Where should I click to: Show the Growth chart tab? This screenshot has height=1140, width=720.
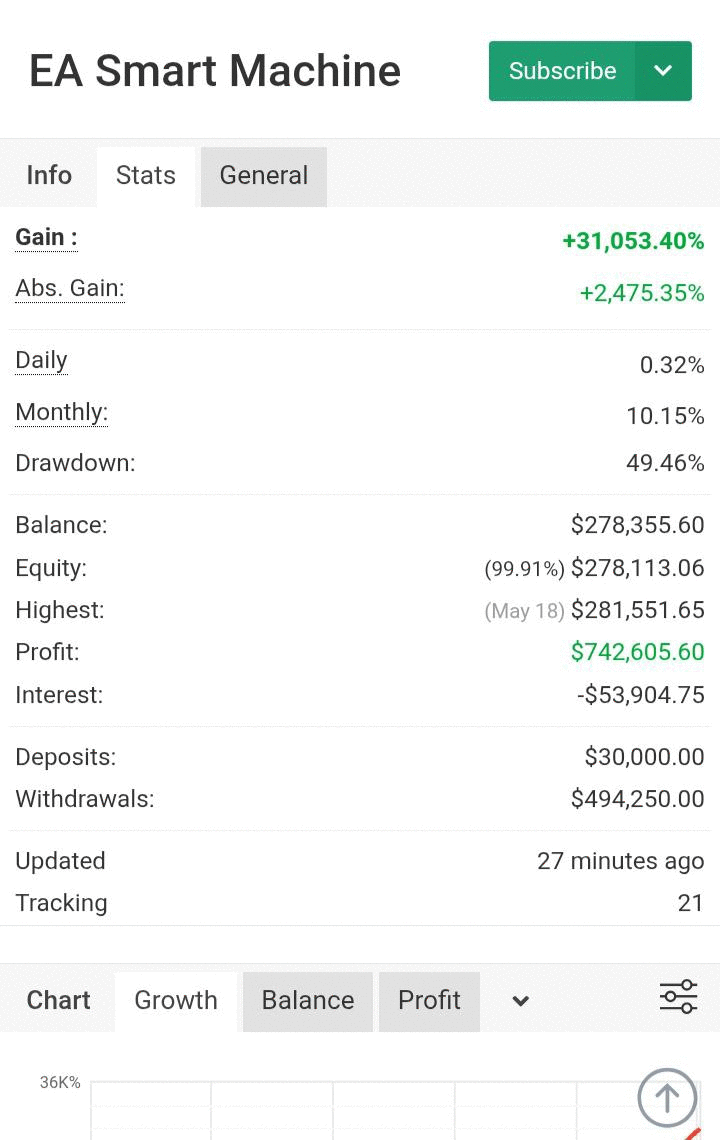coord(176,1001)
